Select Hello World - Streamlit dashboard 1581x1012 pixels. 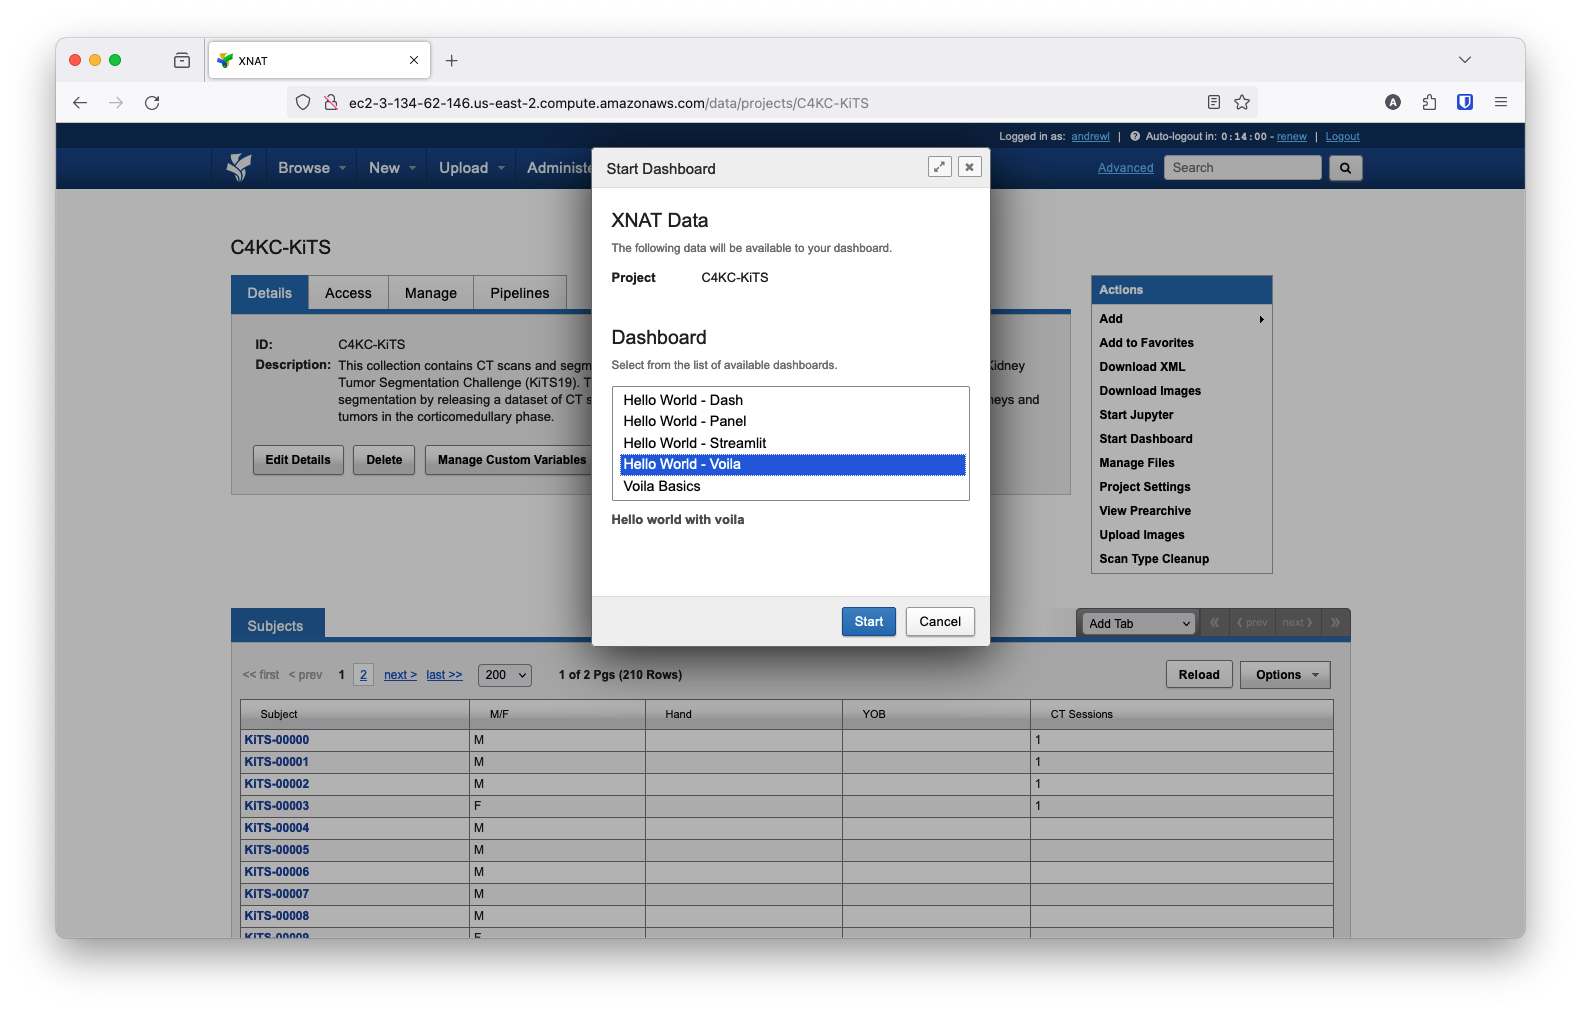point(694,443)
